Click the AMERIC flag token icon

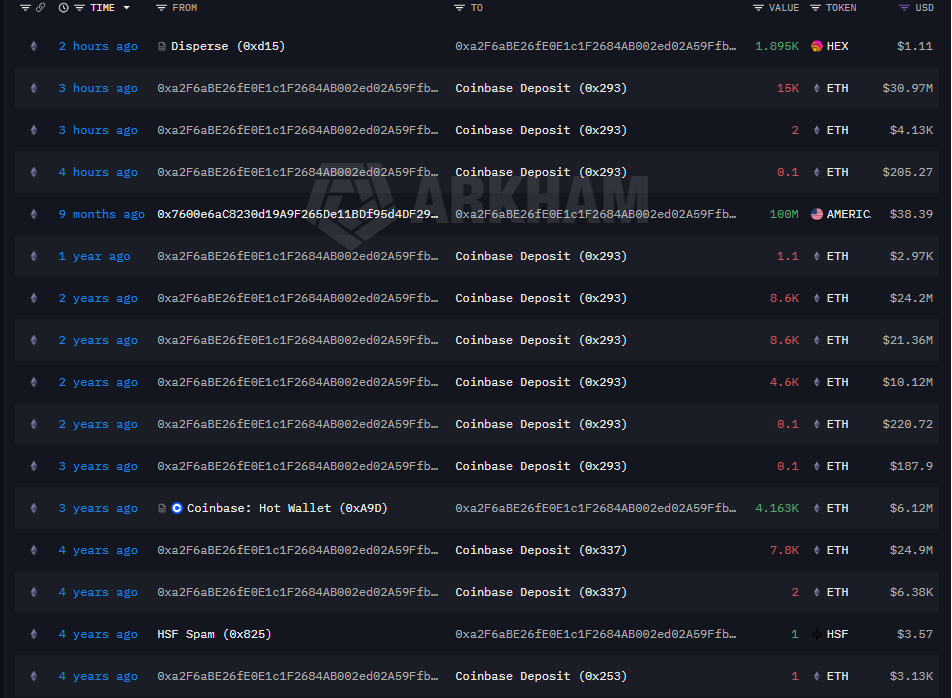tap(817, 214)
